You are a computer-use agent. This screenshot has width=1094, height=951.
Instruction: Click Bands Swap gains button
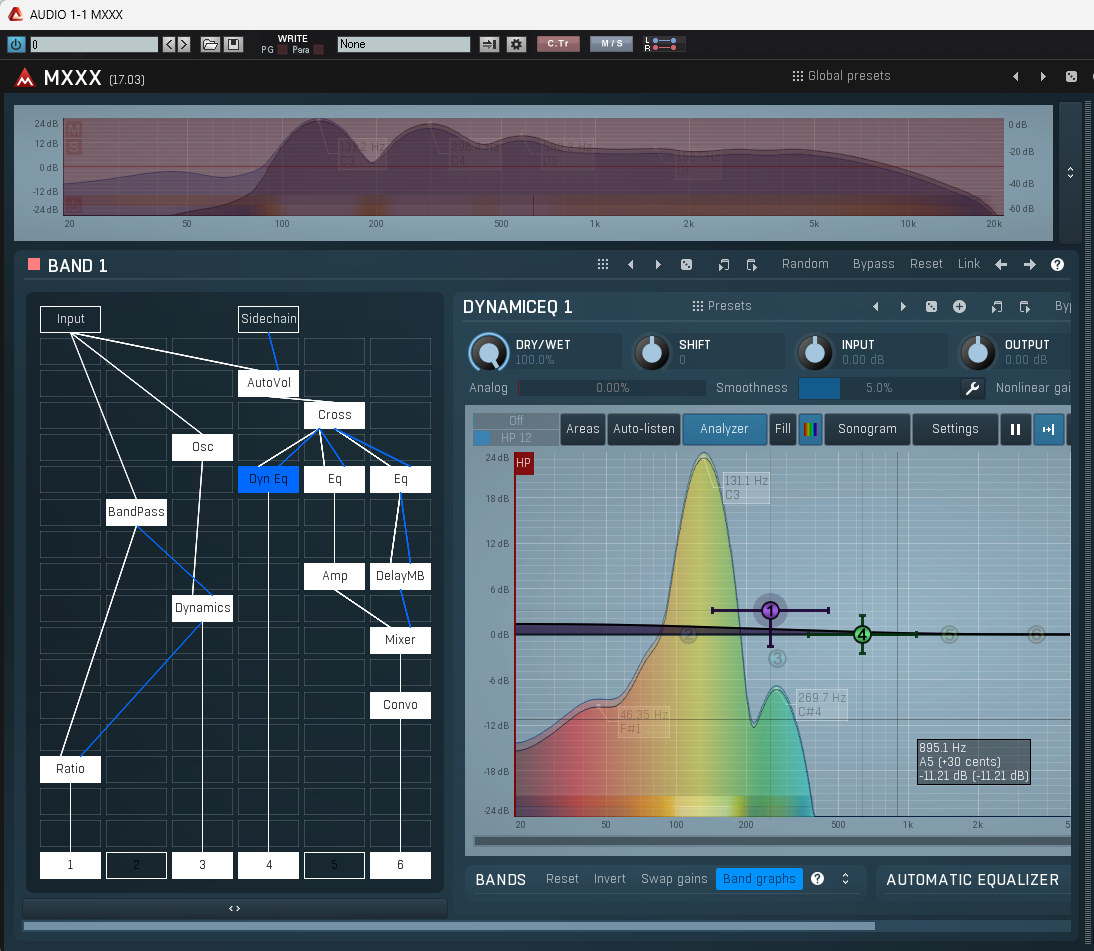674,878
